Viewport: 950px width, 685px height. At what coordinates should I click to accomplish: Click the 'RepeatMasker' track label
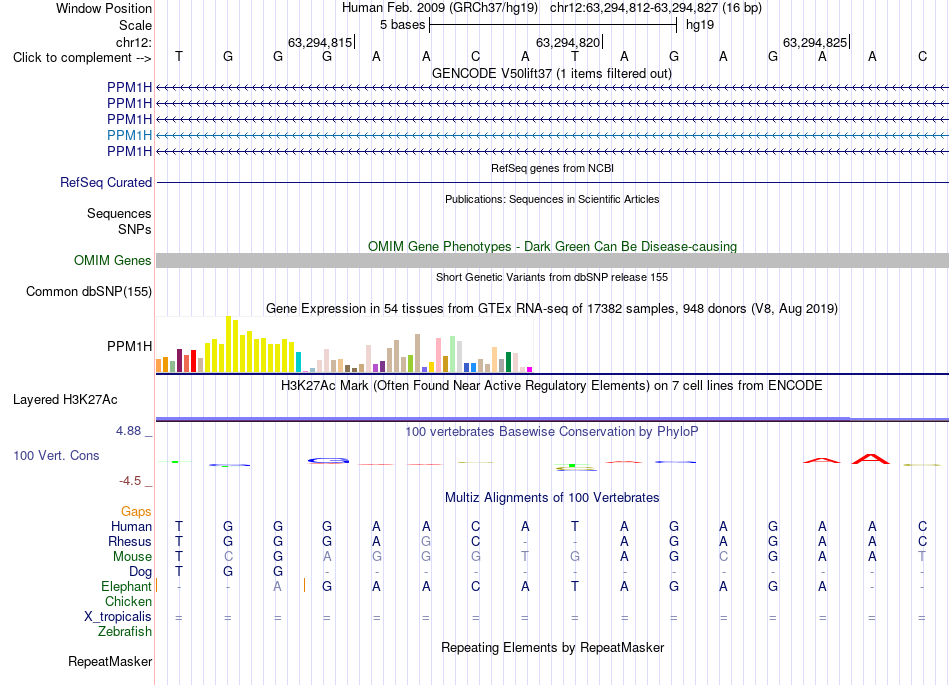pos(110,661)
